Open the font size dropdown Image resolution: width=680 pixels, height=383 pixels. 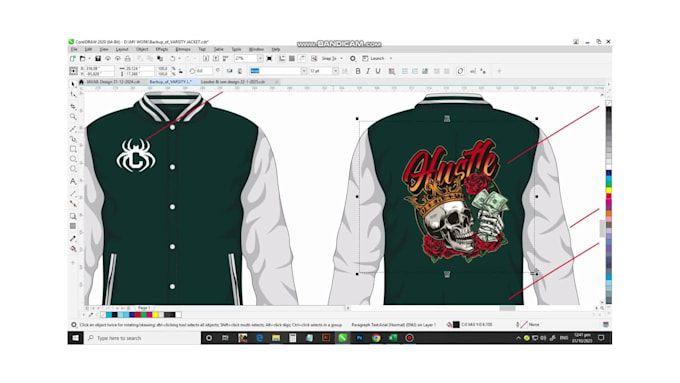click(x=335, y=71)
